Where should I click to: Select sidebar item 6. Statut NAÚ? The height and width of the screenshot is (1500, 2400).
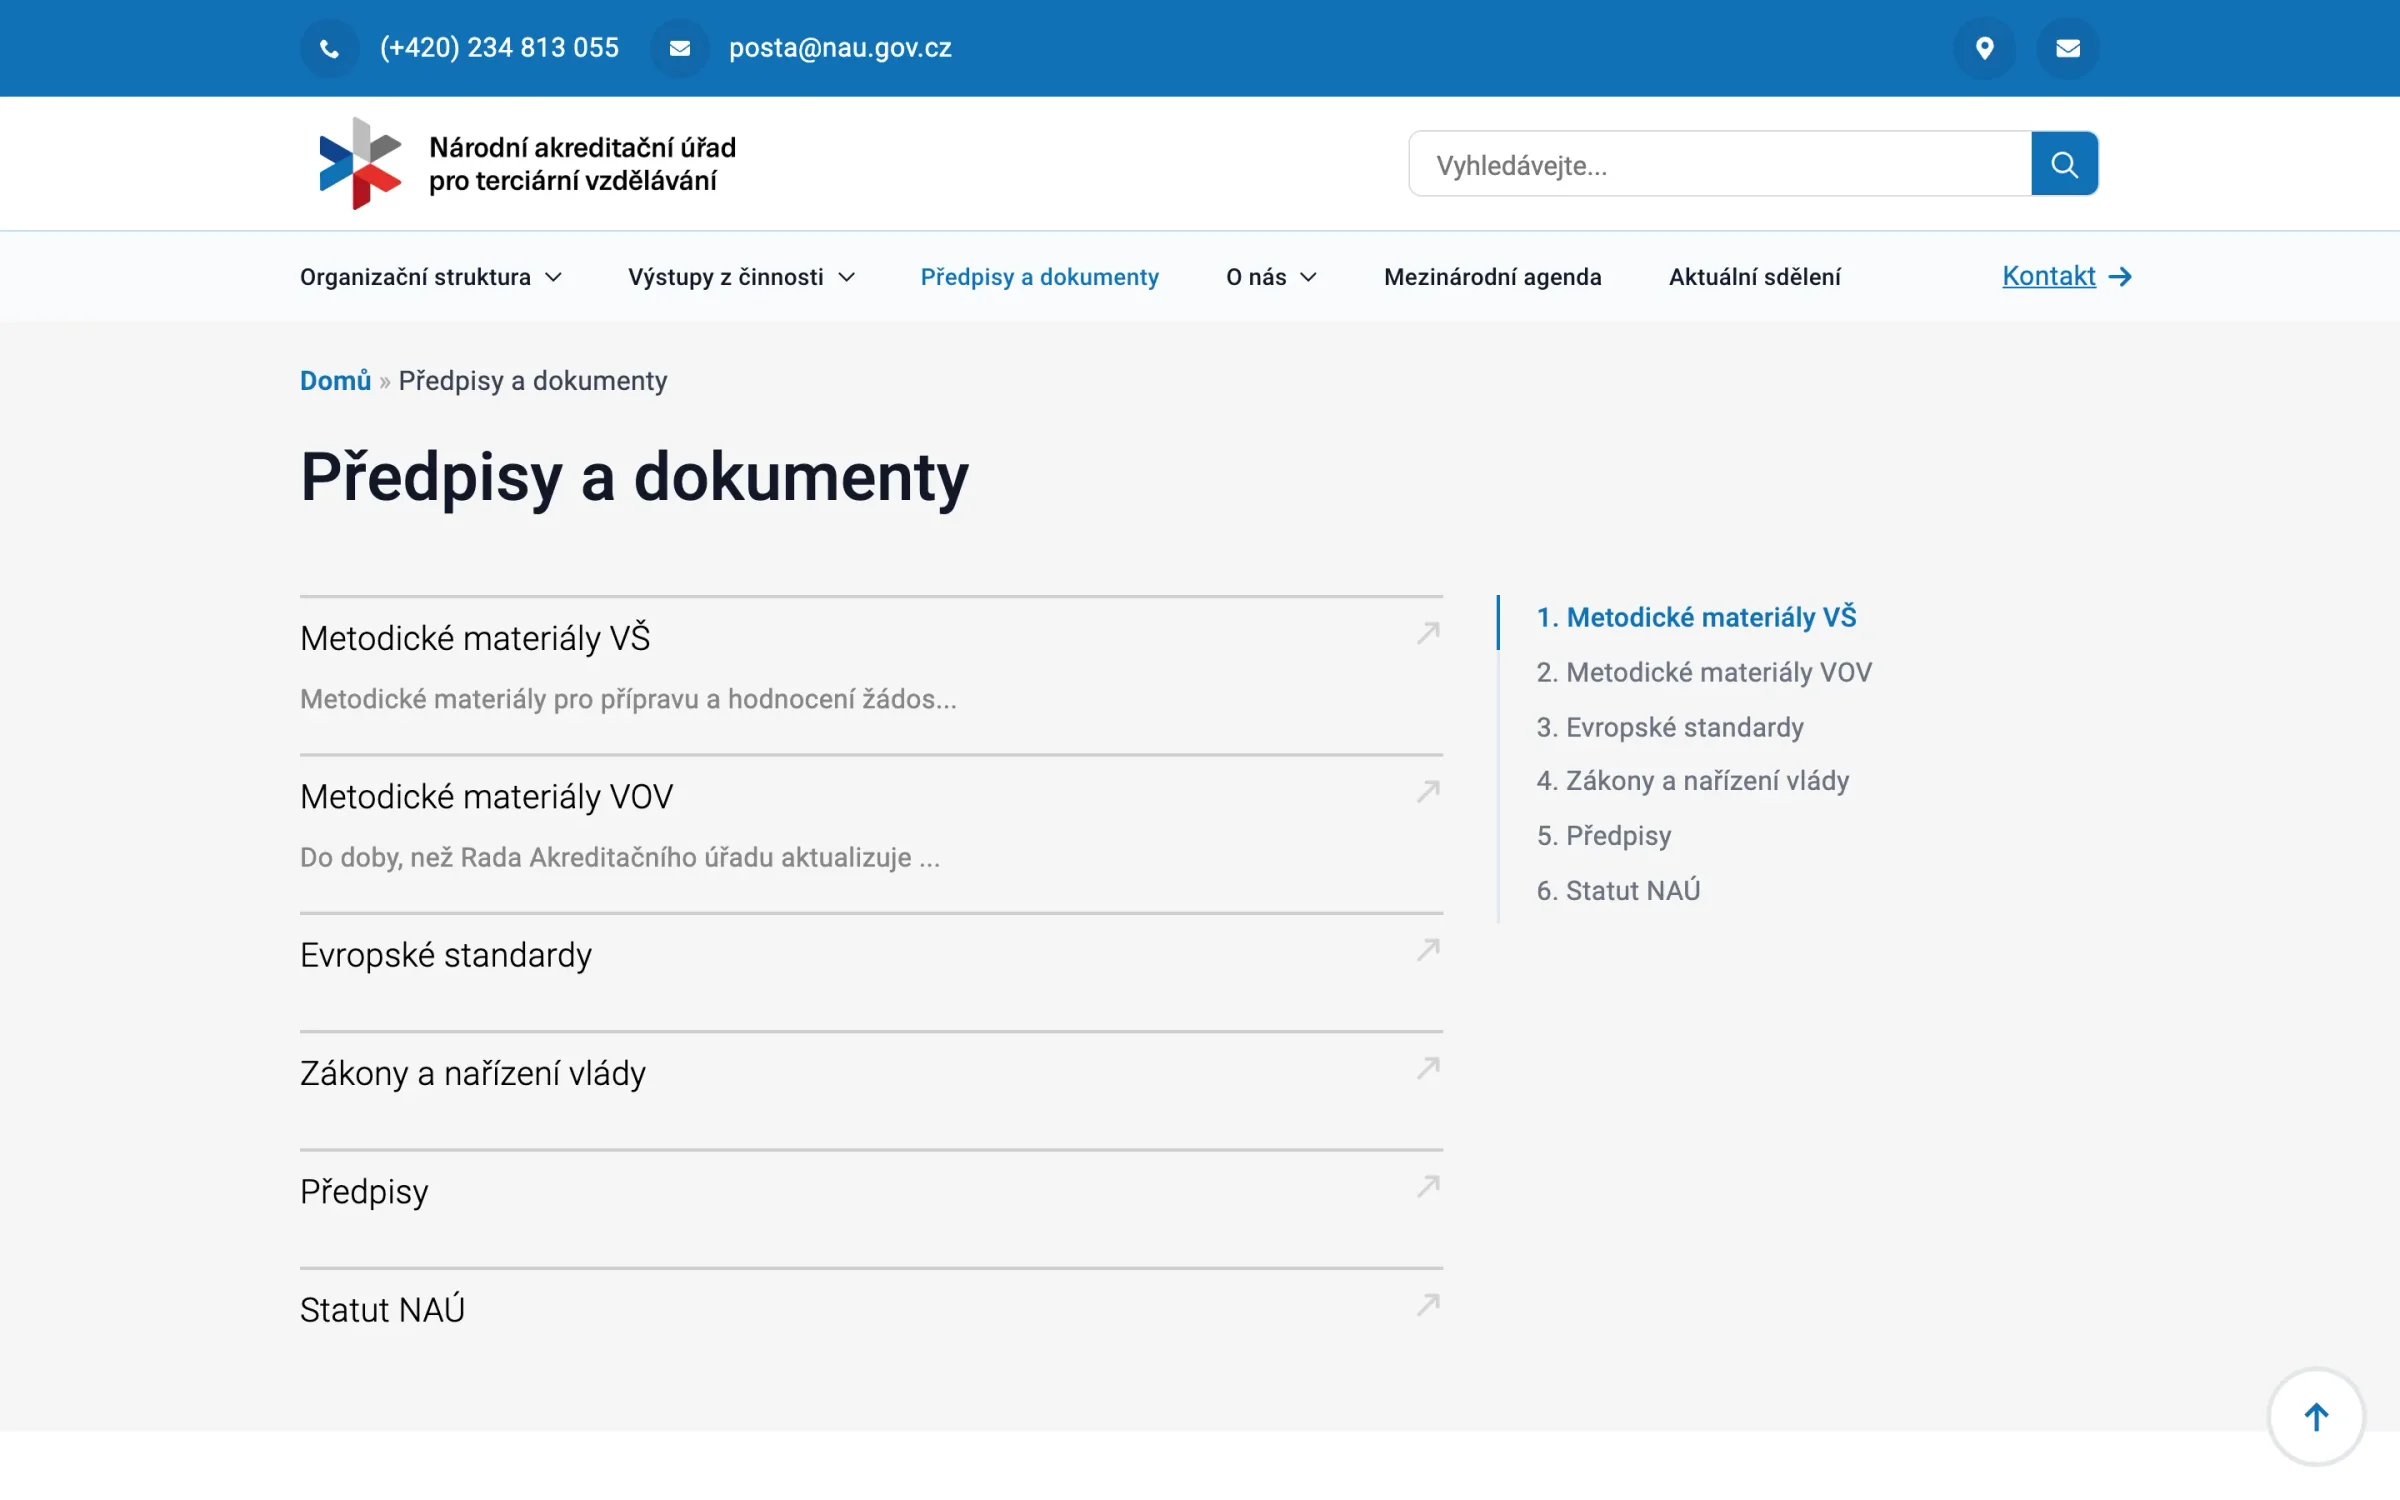click(1618, 891)
